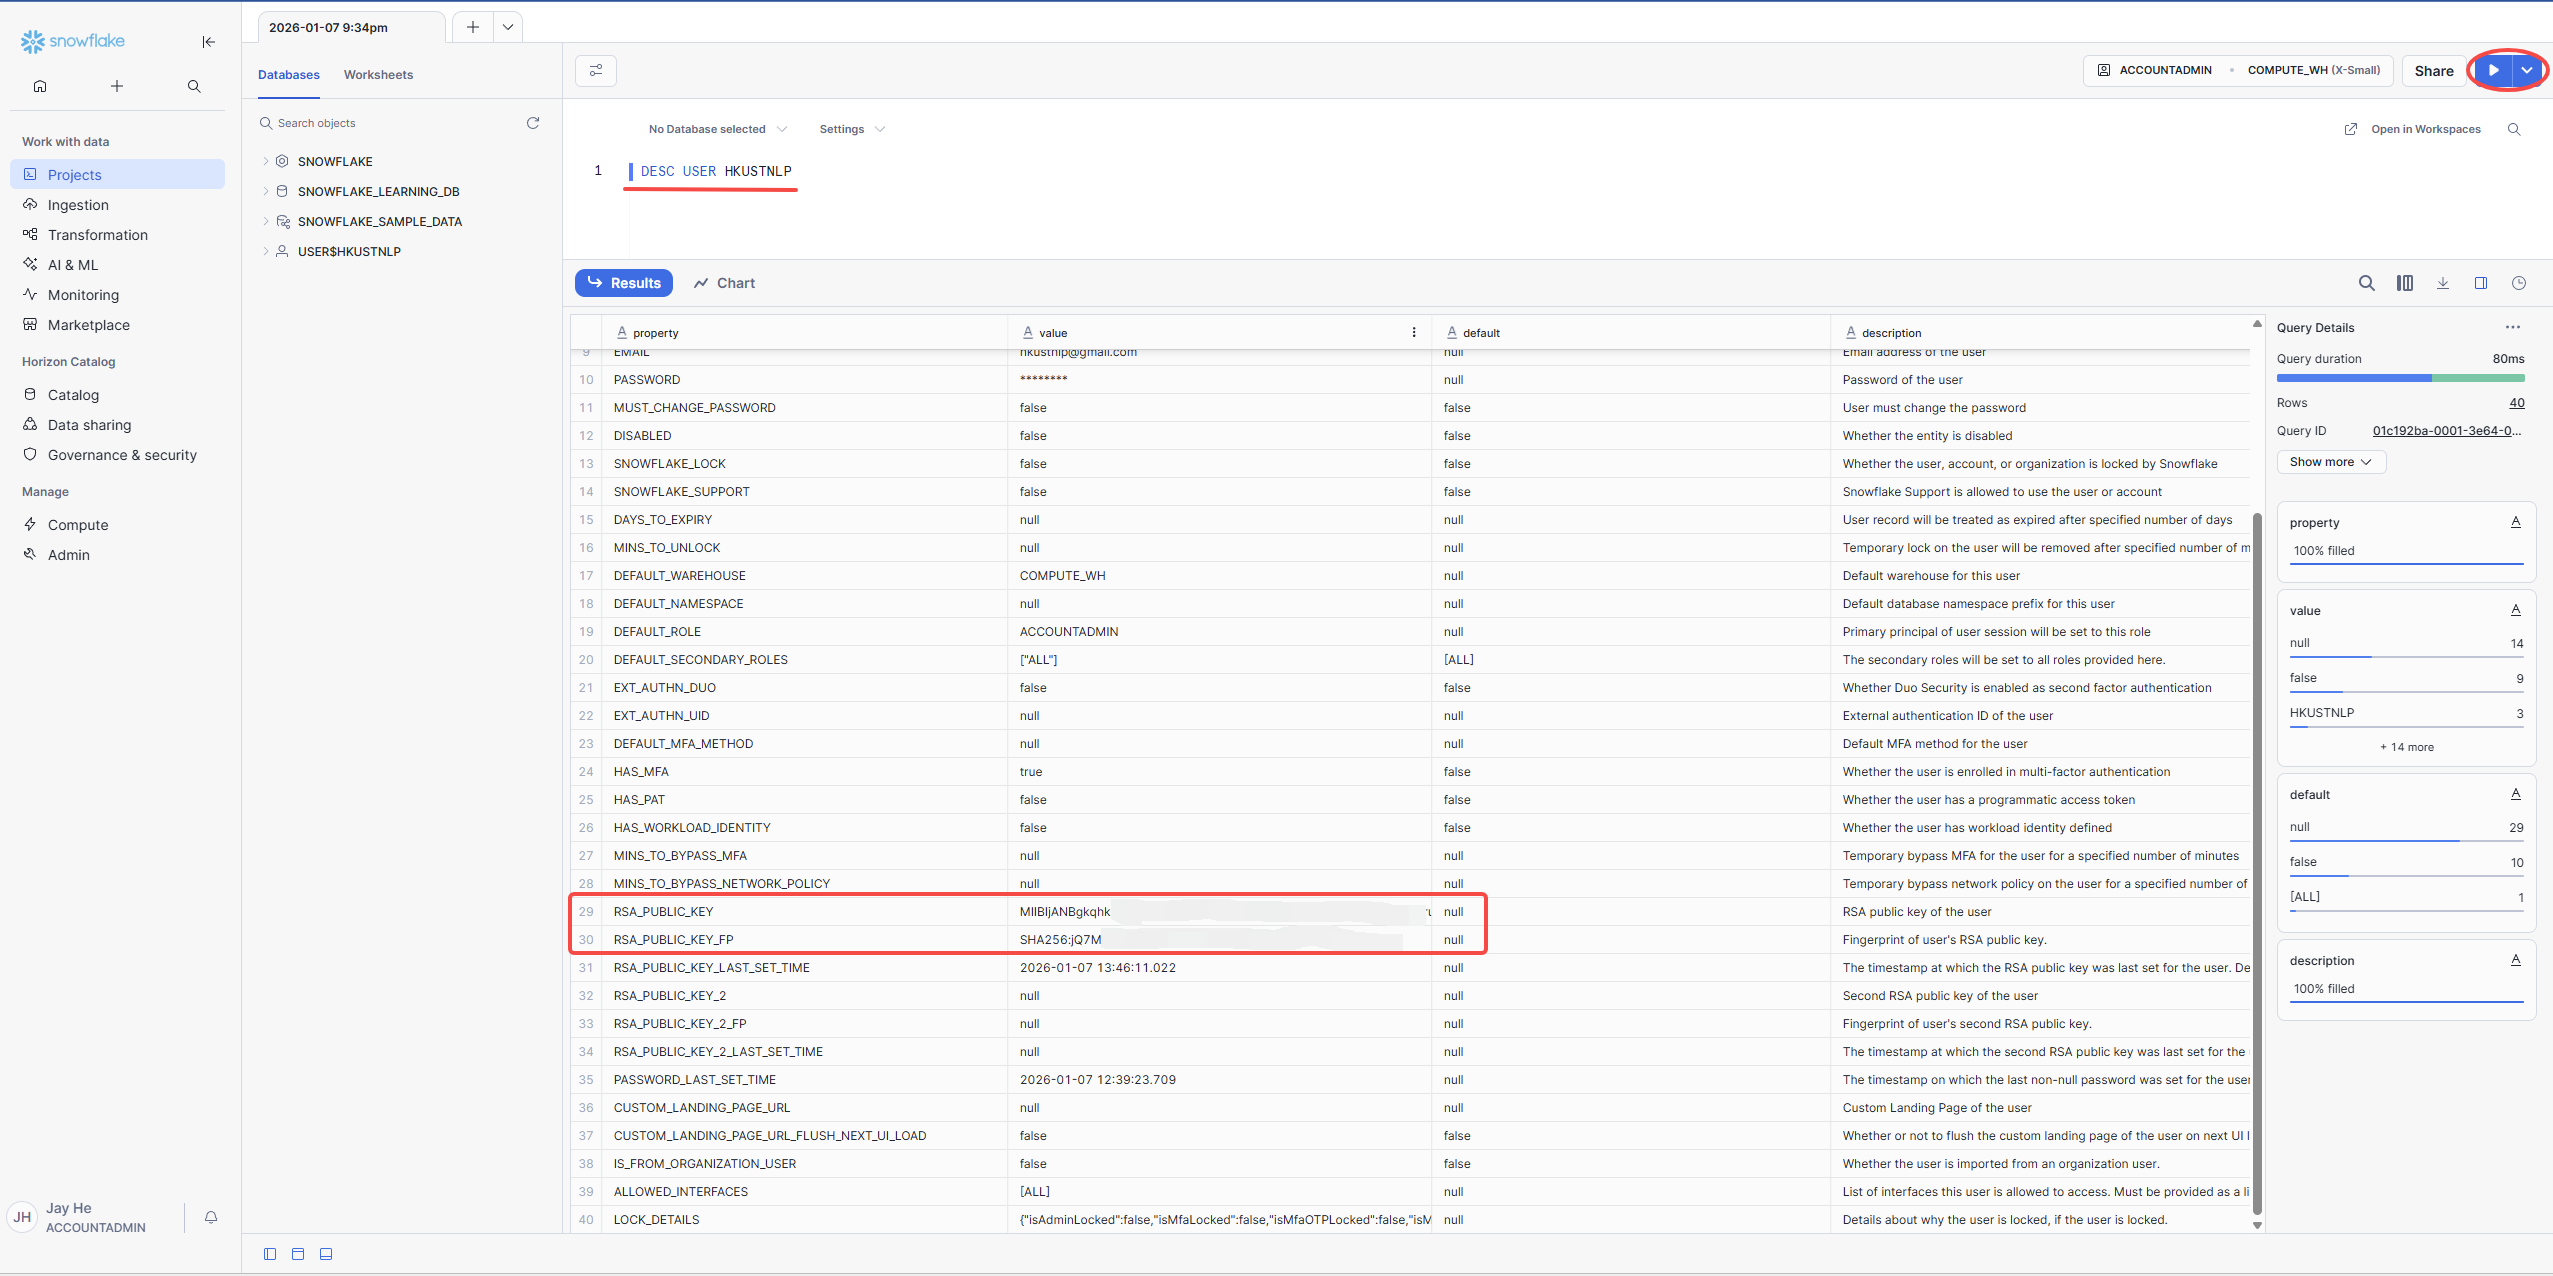Open query history clock icon
This screenshot has width=2553, height=1276.
(x=2519, y=283)
